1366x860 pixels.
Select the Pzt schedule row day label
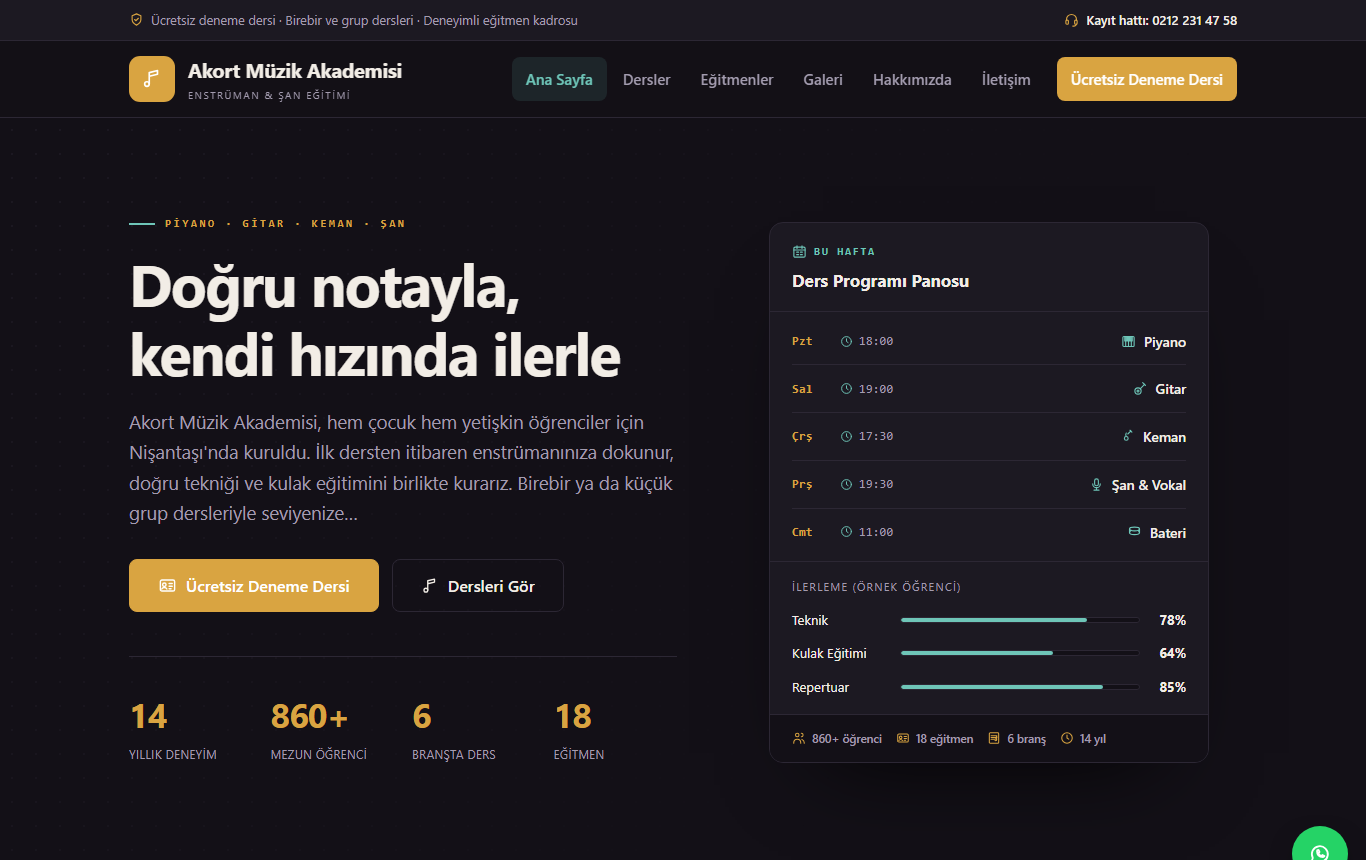click(802, 342)
